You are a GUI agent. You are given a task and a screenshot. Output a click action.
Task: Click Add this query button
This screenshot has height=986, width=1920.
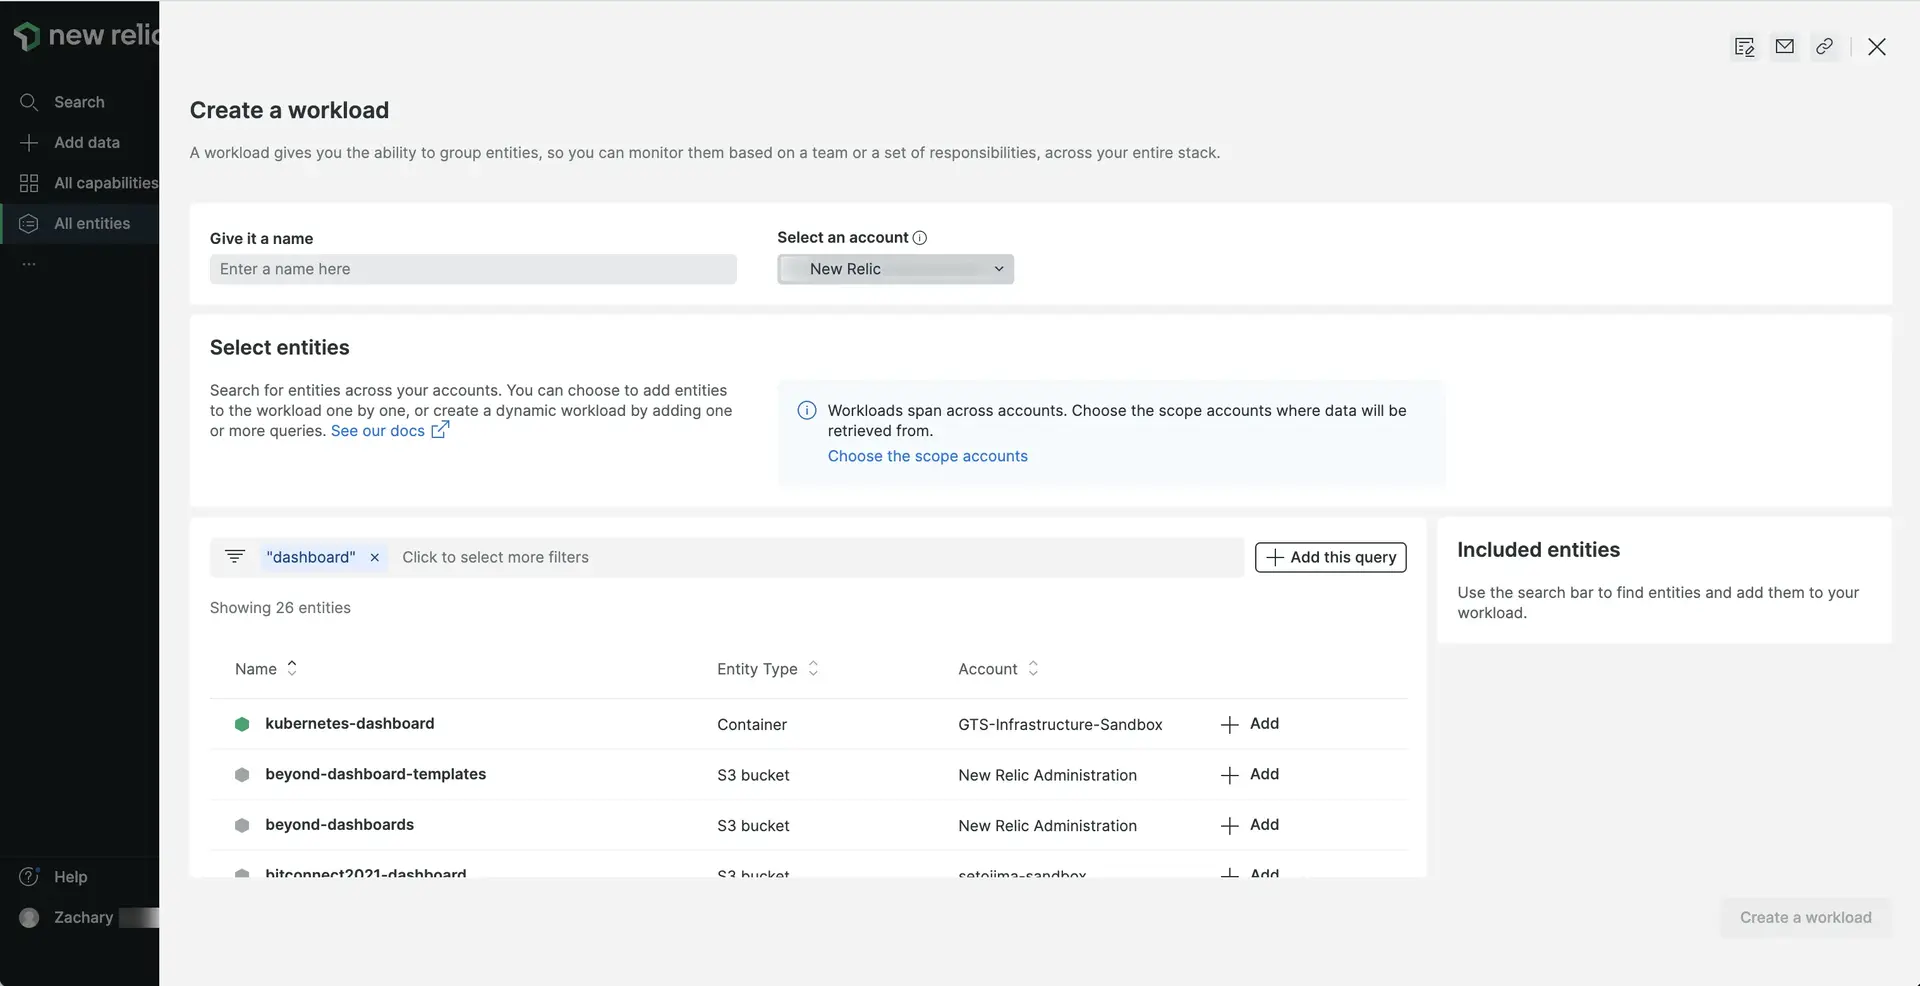[1330, 558]
